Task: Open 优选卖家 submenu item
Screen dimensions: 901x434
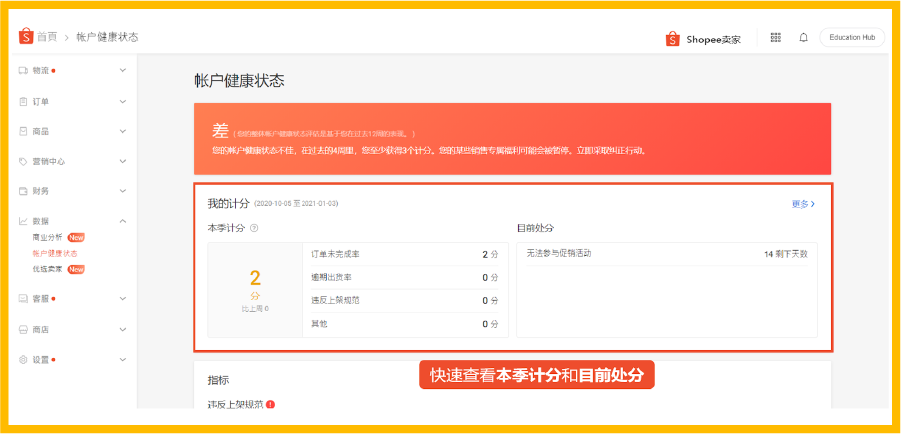Action: point(47,270)
